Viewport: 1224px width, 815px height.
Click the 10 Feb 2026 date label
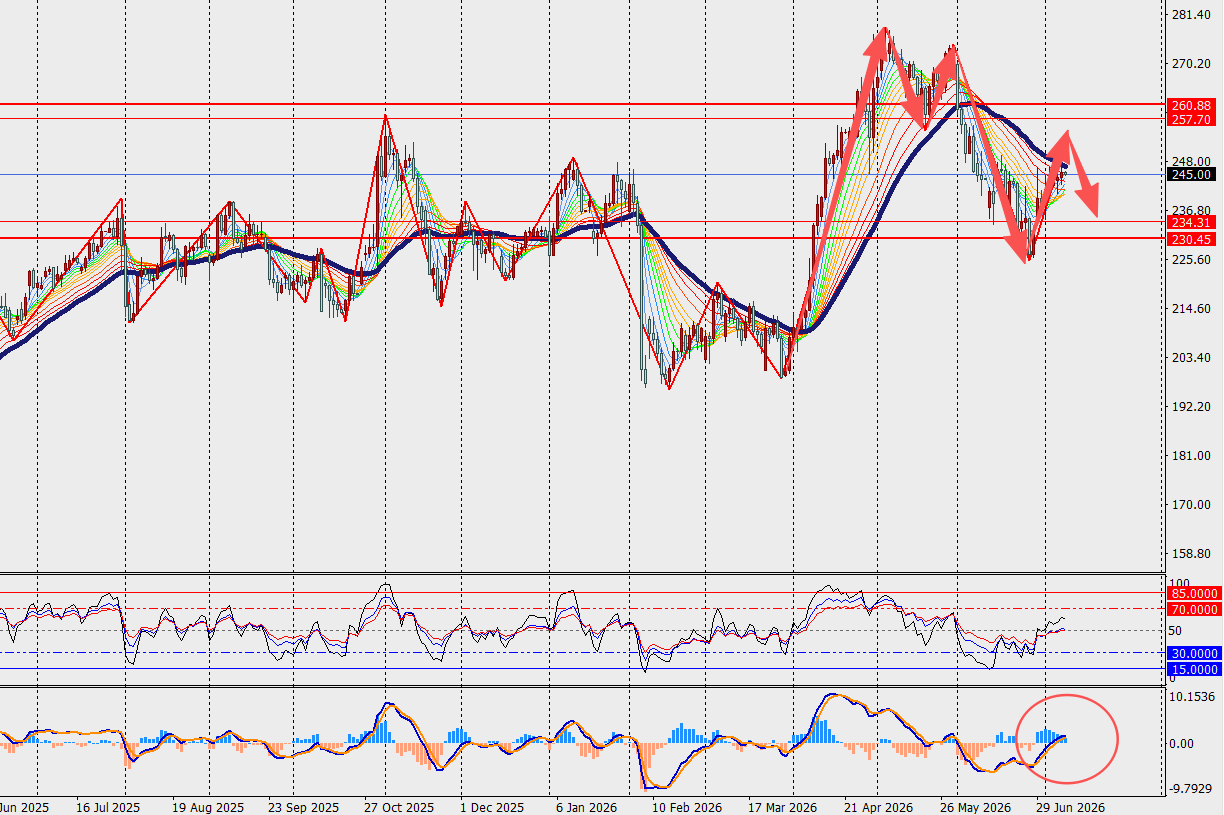(x=686, y=806)
